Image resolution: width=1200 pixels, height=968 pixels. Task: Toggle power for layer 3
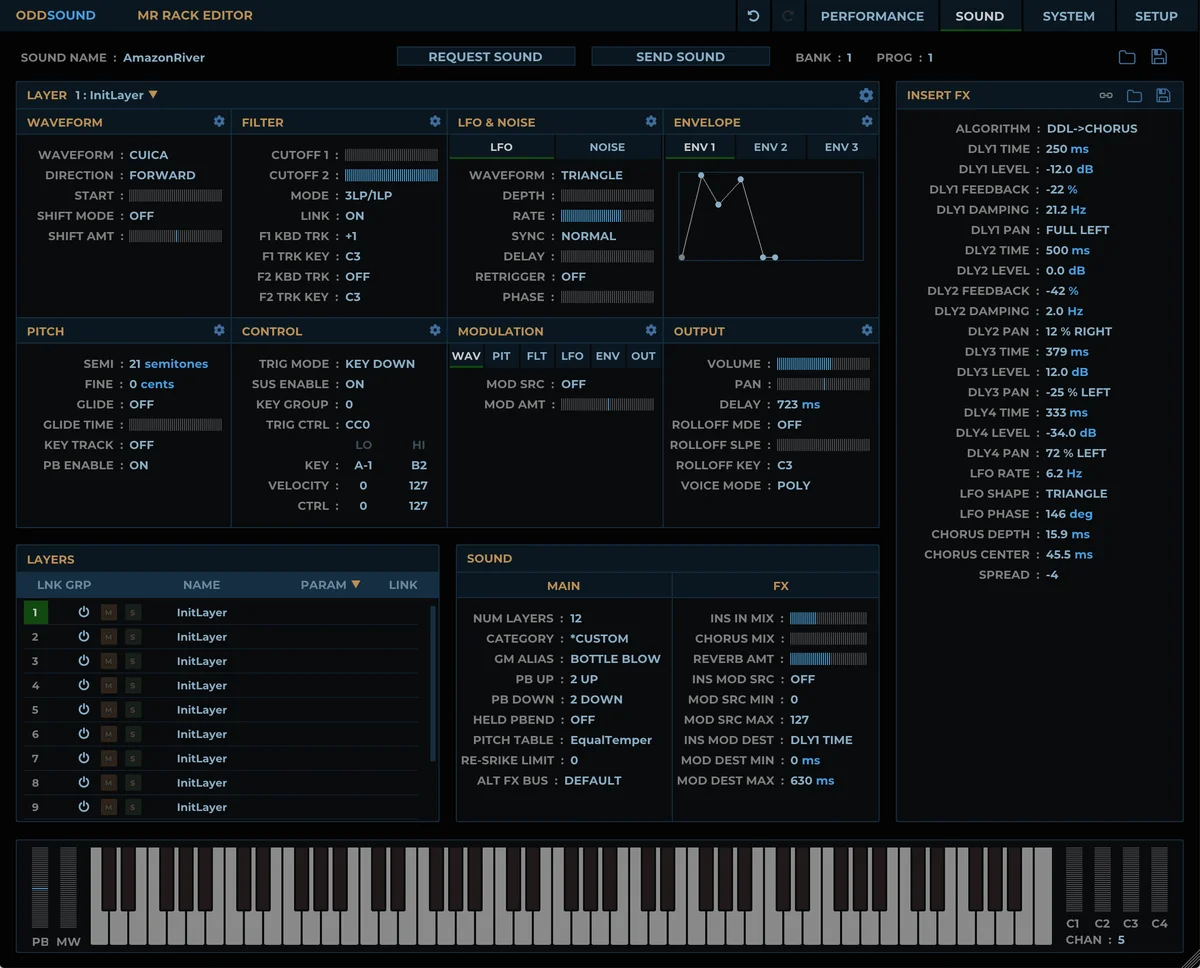click(84, 661)
